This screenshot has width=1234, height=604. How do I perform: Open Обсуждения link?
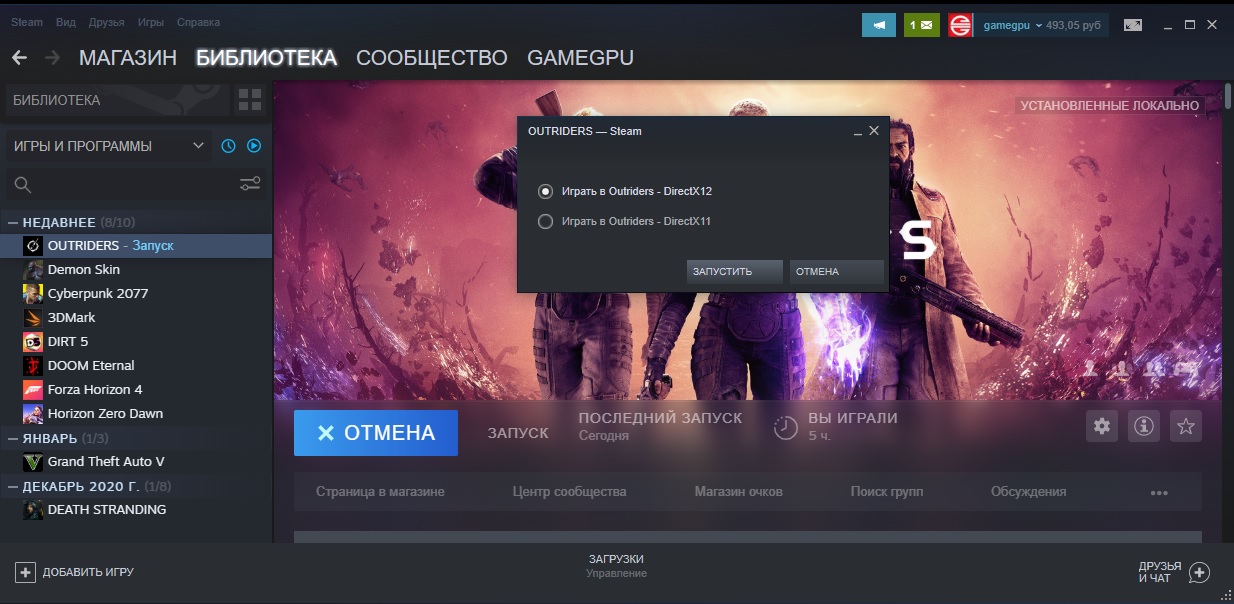tap(1029, 492)
